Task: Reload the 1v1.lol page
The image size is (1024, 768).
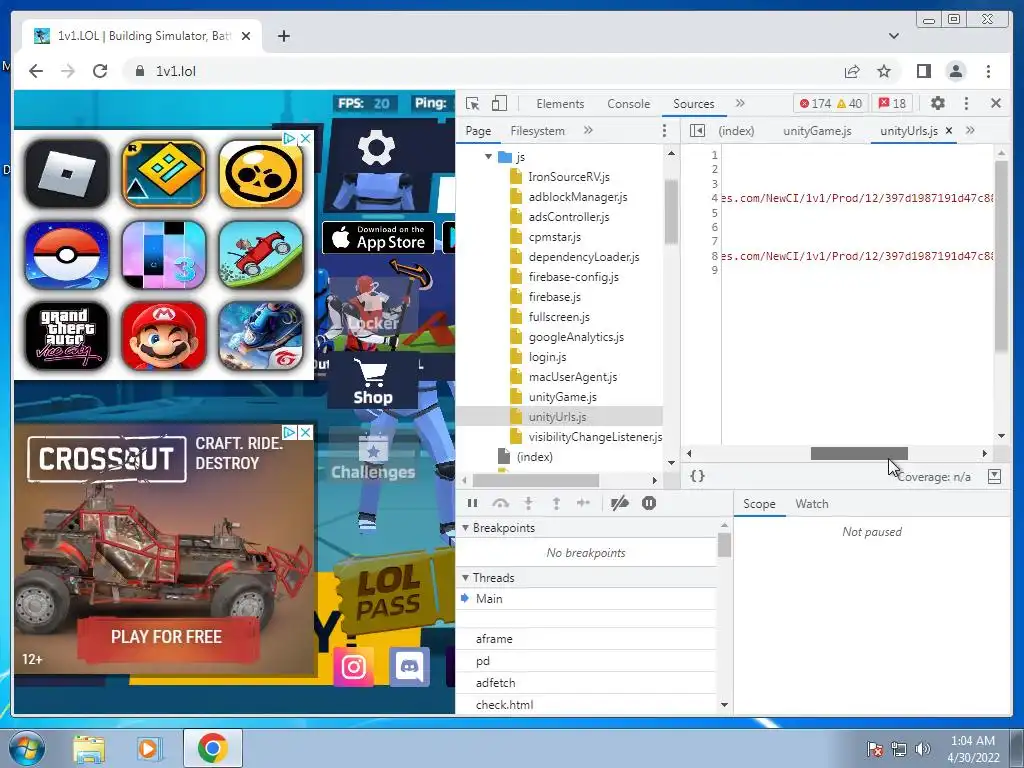Action: click(x=100, y=71)
